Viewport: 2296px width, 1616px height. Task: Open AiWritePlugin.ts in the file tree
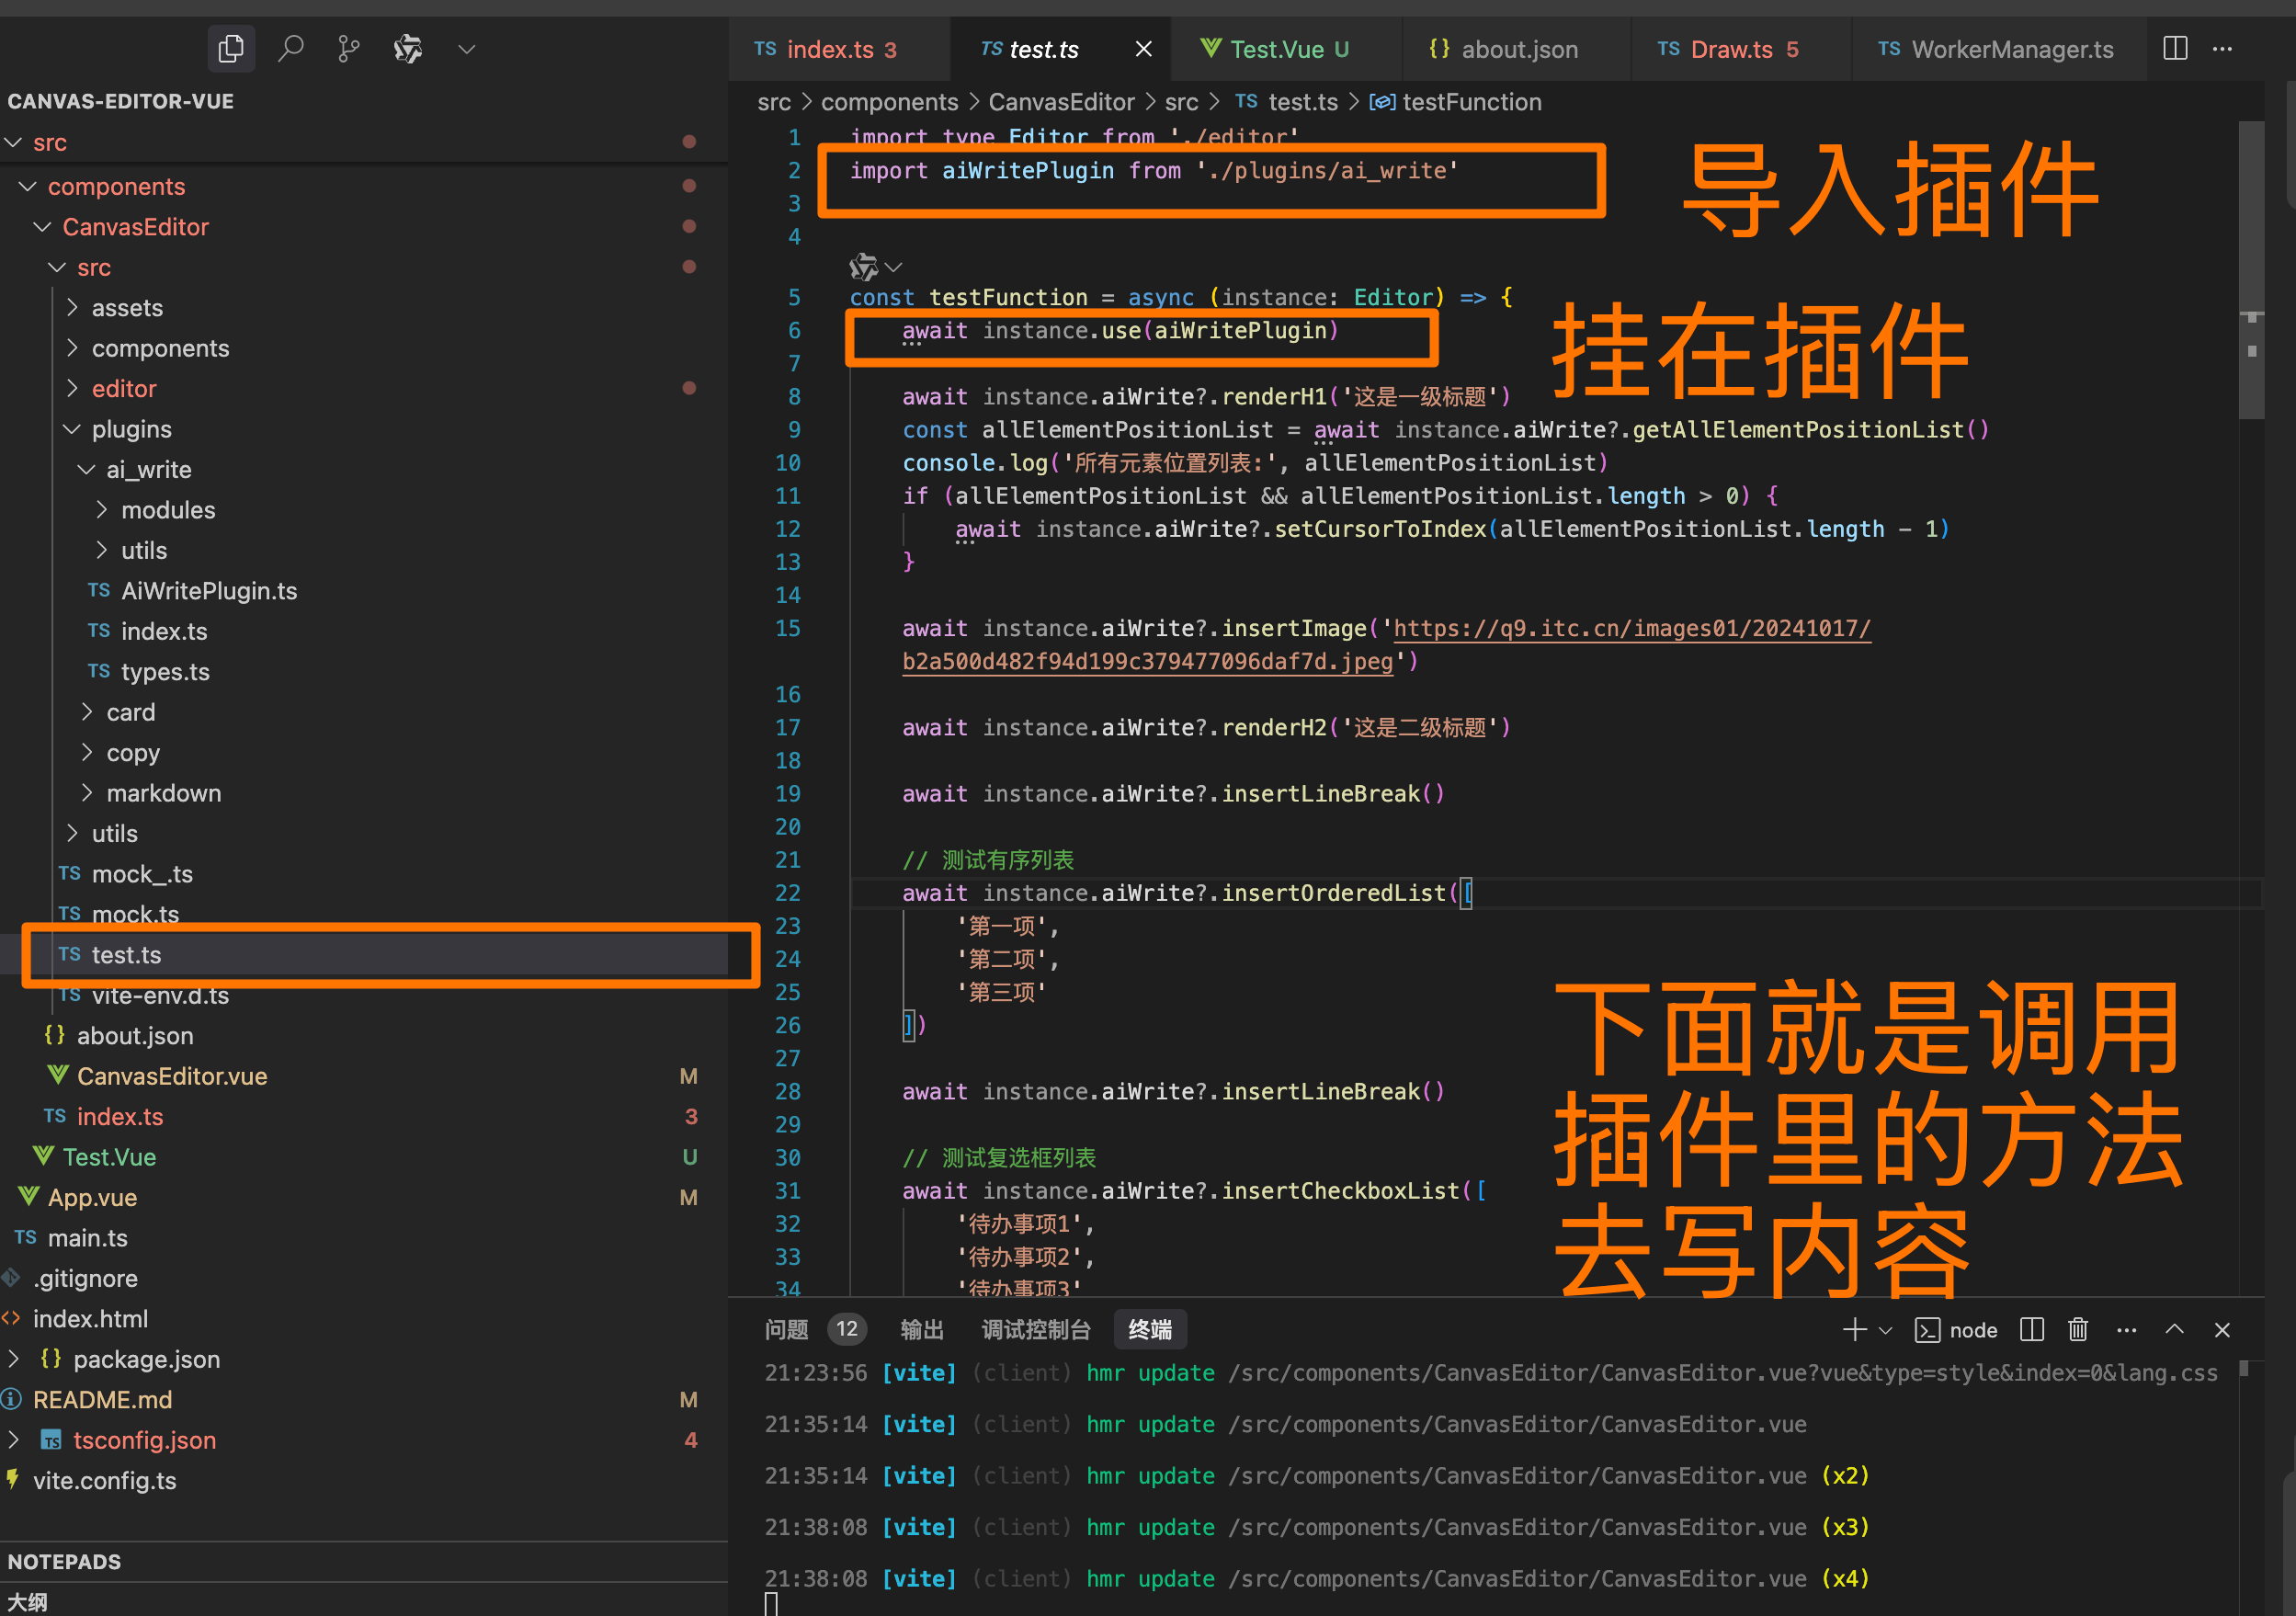click(209, 591)
